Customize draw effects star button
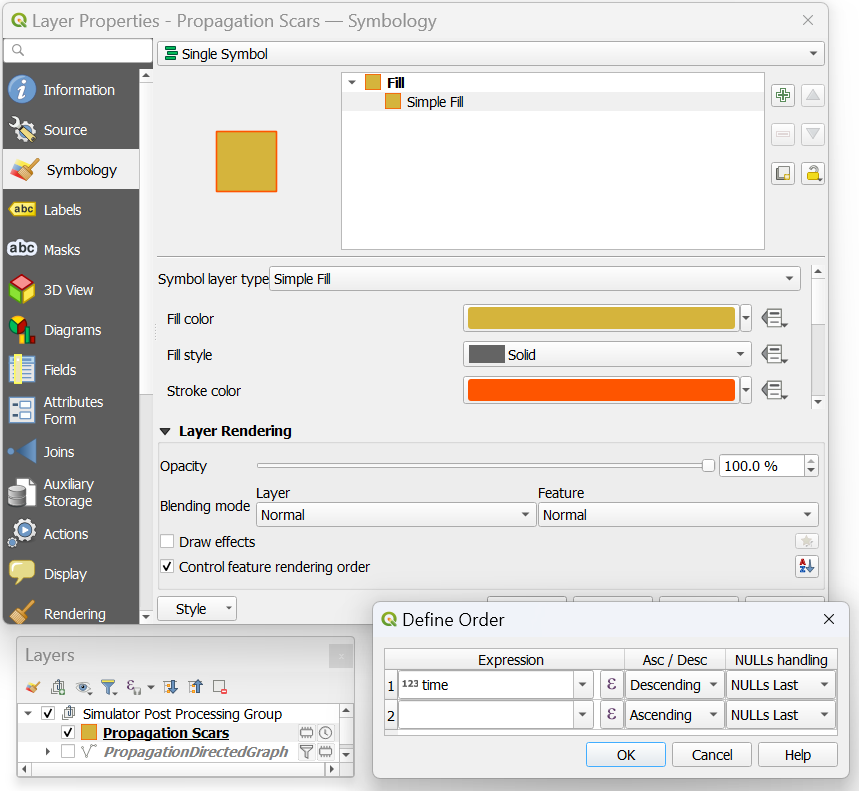Viewport: 859px width, 791px height. click(806, 541)
